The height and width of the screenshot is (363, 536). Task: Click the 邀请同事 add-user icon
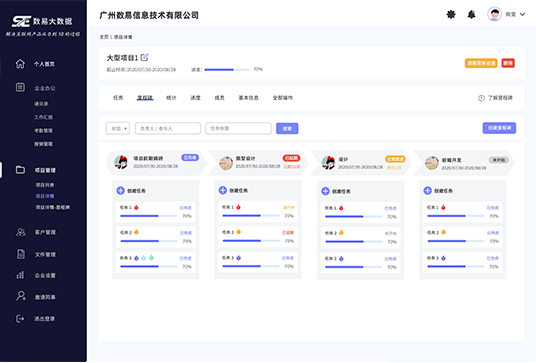point(21,296)
